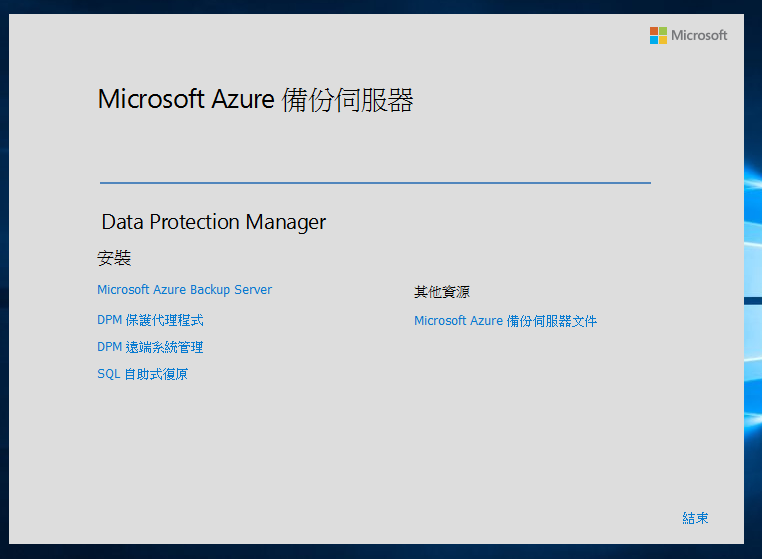Image resolution: width=762 pixels, height=559 pixels.
Task: Click the red square of Microsoft logo
Action: 654,31
